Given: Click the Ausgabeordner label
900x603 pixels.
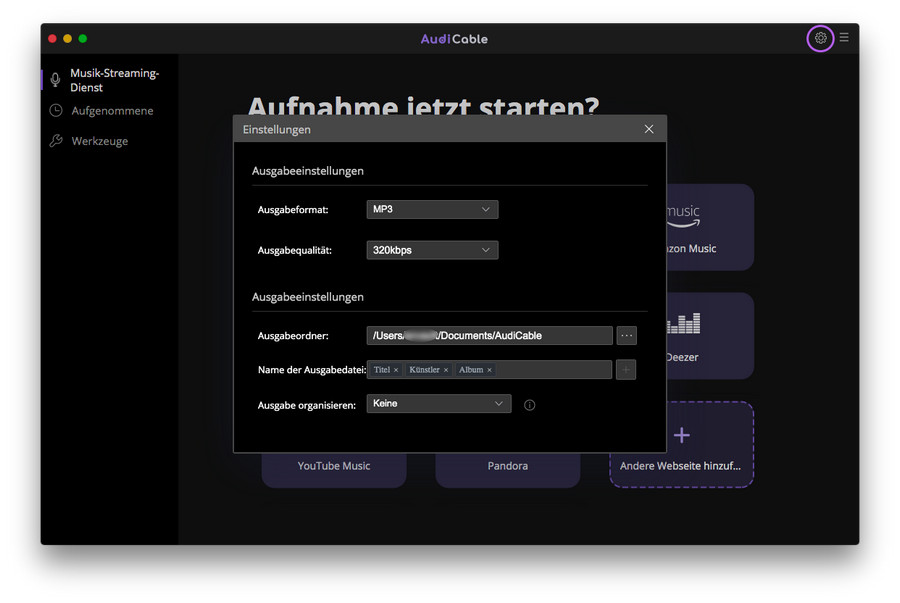Looking at the screenshot, I should (x=293, y=336).
